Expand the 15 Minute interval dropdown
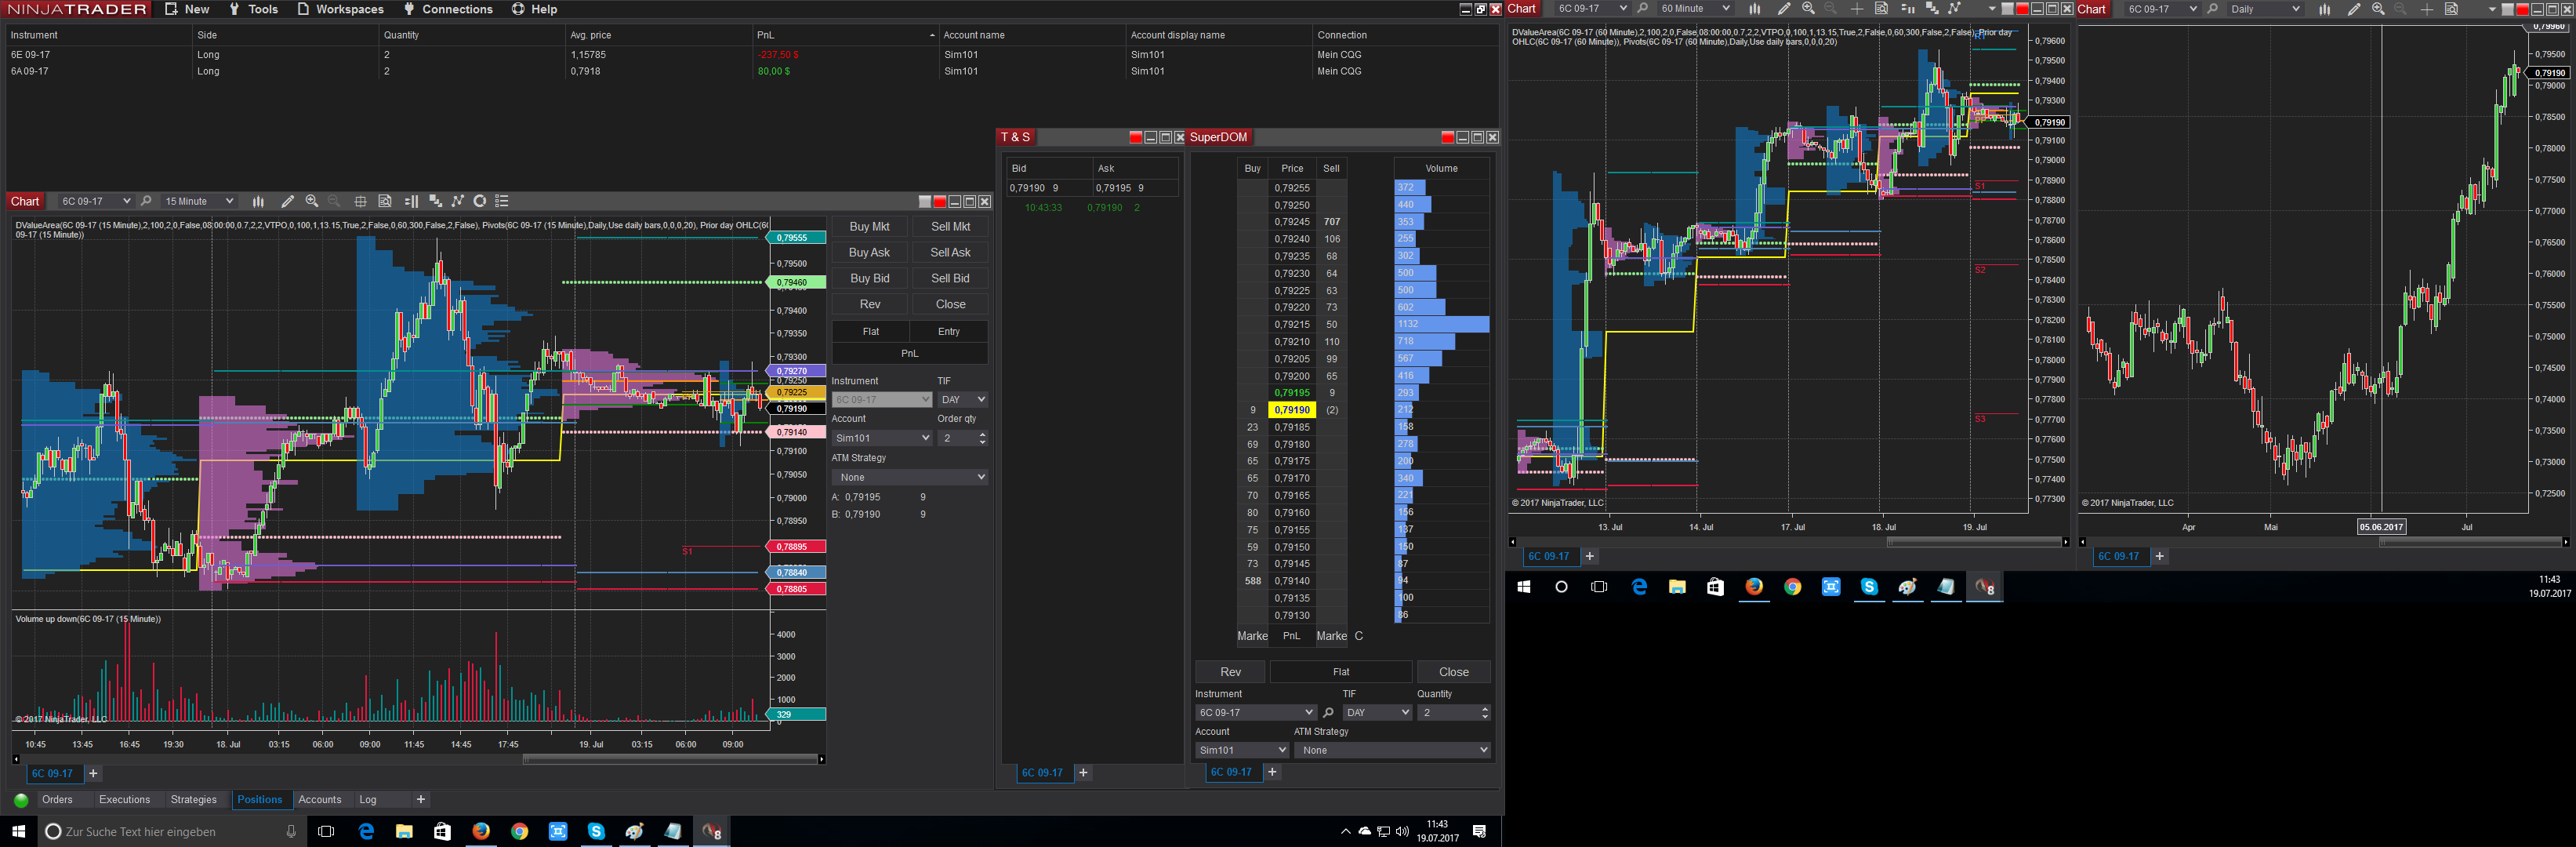The height and width of the screenshot is (847, 2576). point(229,201)
